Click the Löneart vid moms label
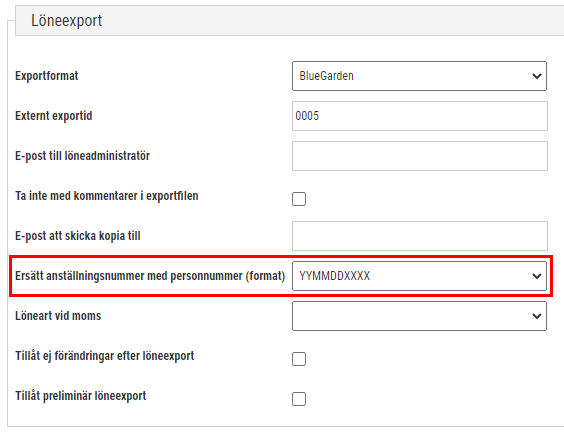Screen dimensions: 564x433 point(58,316)
